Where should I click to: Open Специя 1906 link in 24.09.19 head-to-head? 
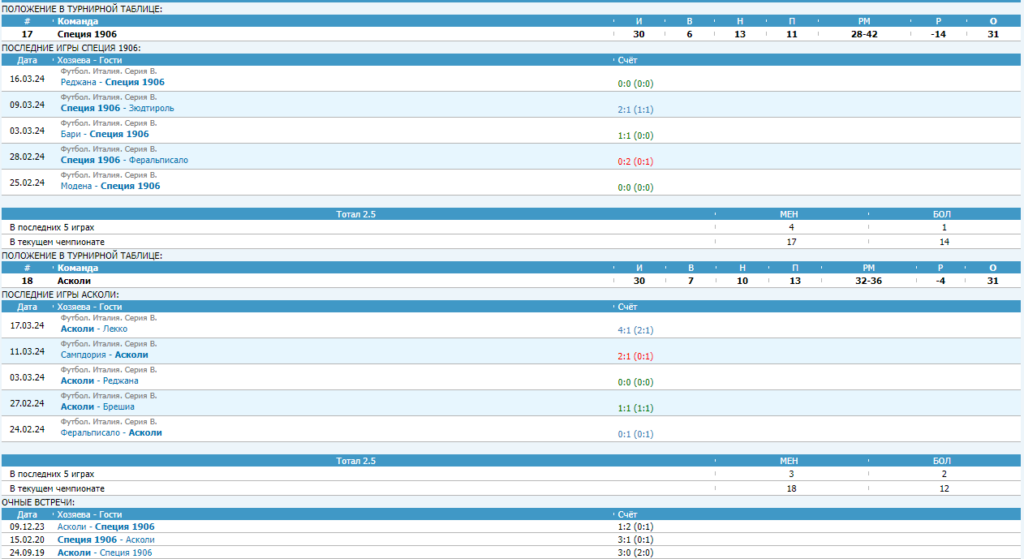(x=125, y=553)
